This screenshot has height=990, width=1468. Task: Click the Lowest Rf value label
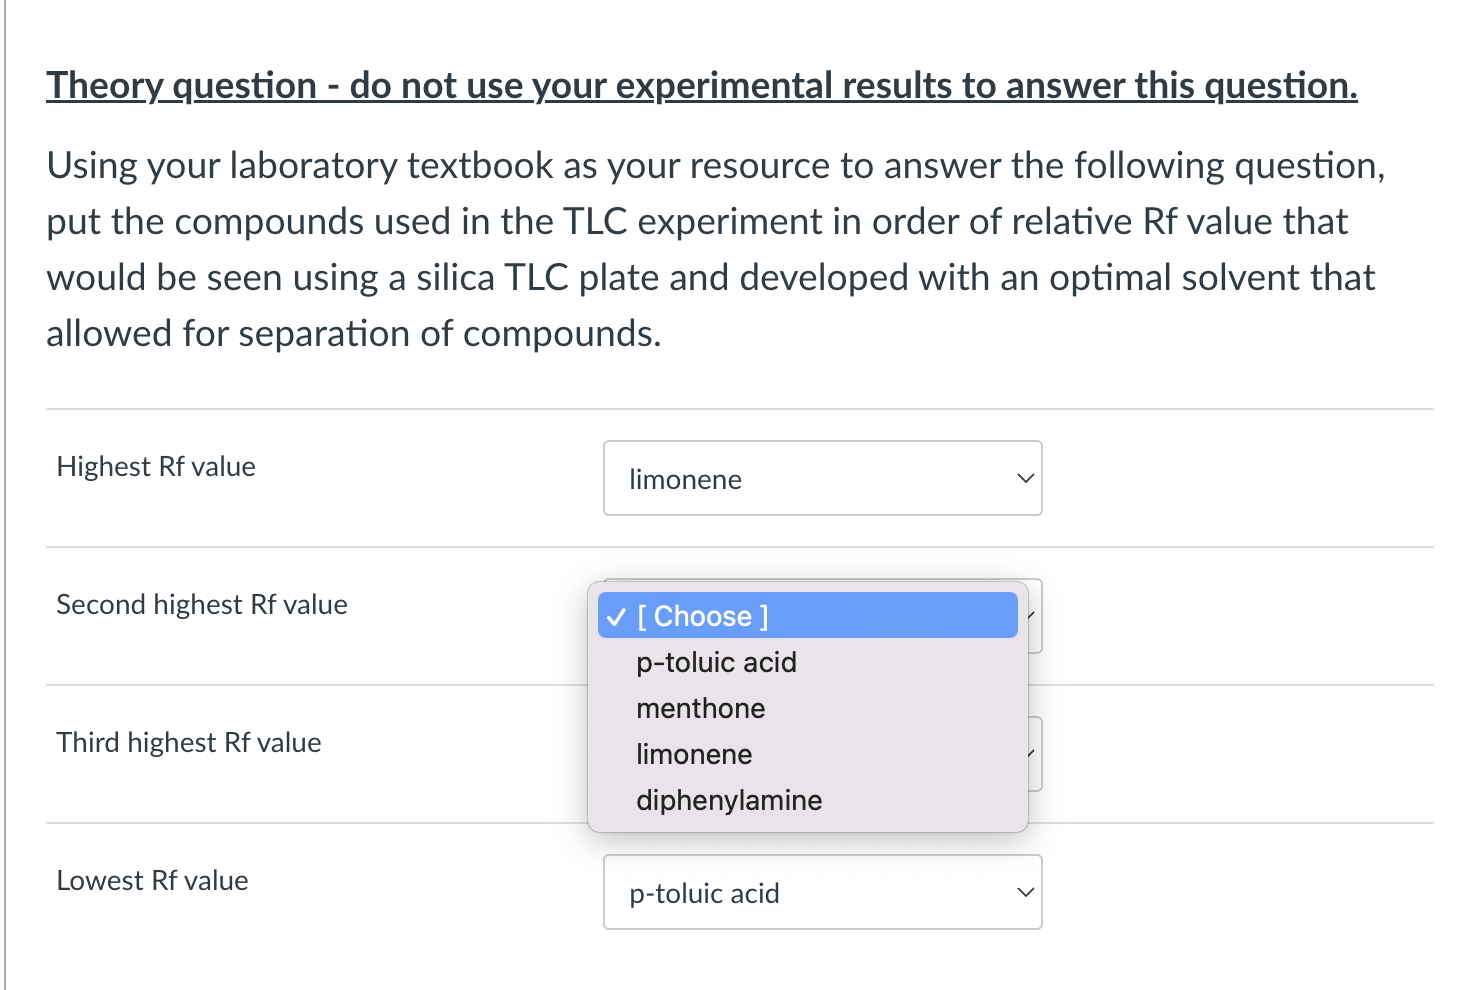click(152, 881)
